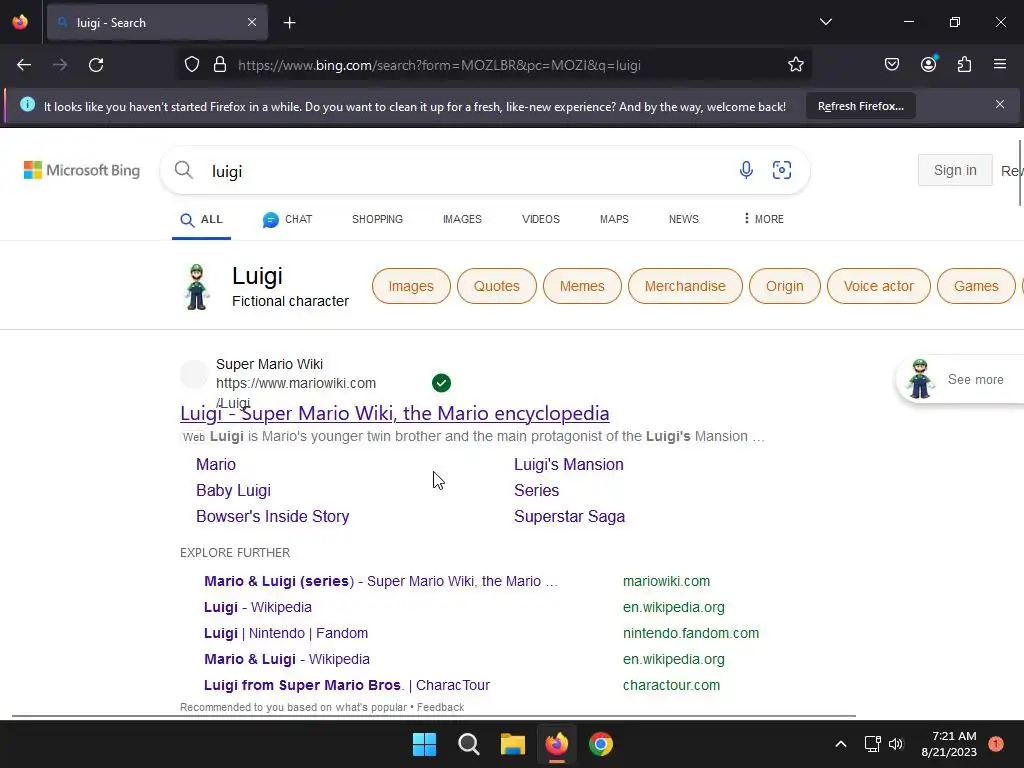Open the Series sublink

[x=536, y=490]
